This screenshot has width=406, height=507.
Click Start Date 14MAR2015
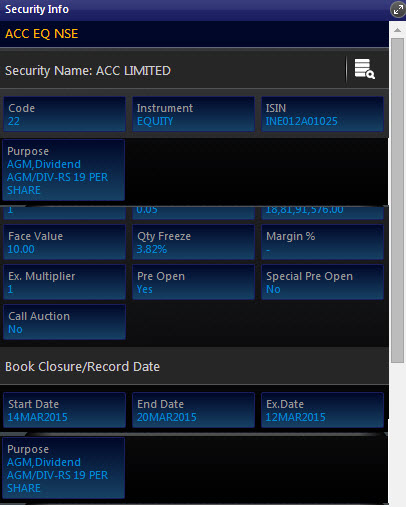(64, 410)
